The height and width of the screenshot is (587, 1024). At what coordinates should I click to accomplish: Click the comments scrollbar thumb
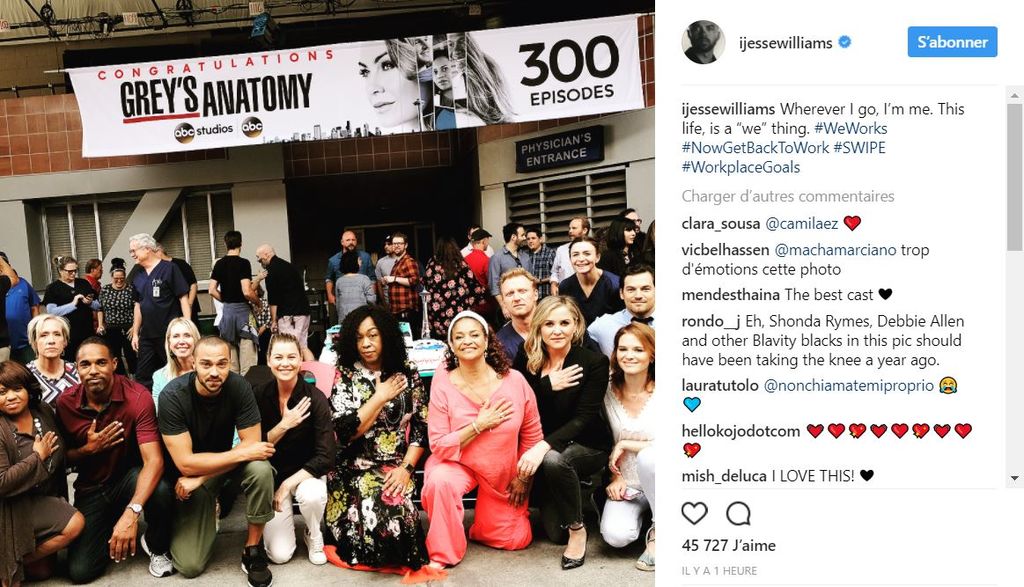(1015, 176)
